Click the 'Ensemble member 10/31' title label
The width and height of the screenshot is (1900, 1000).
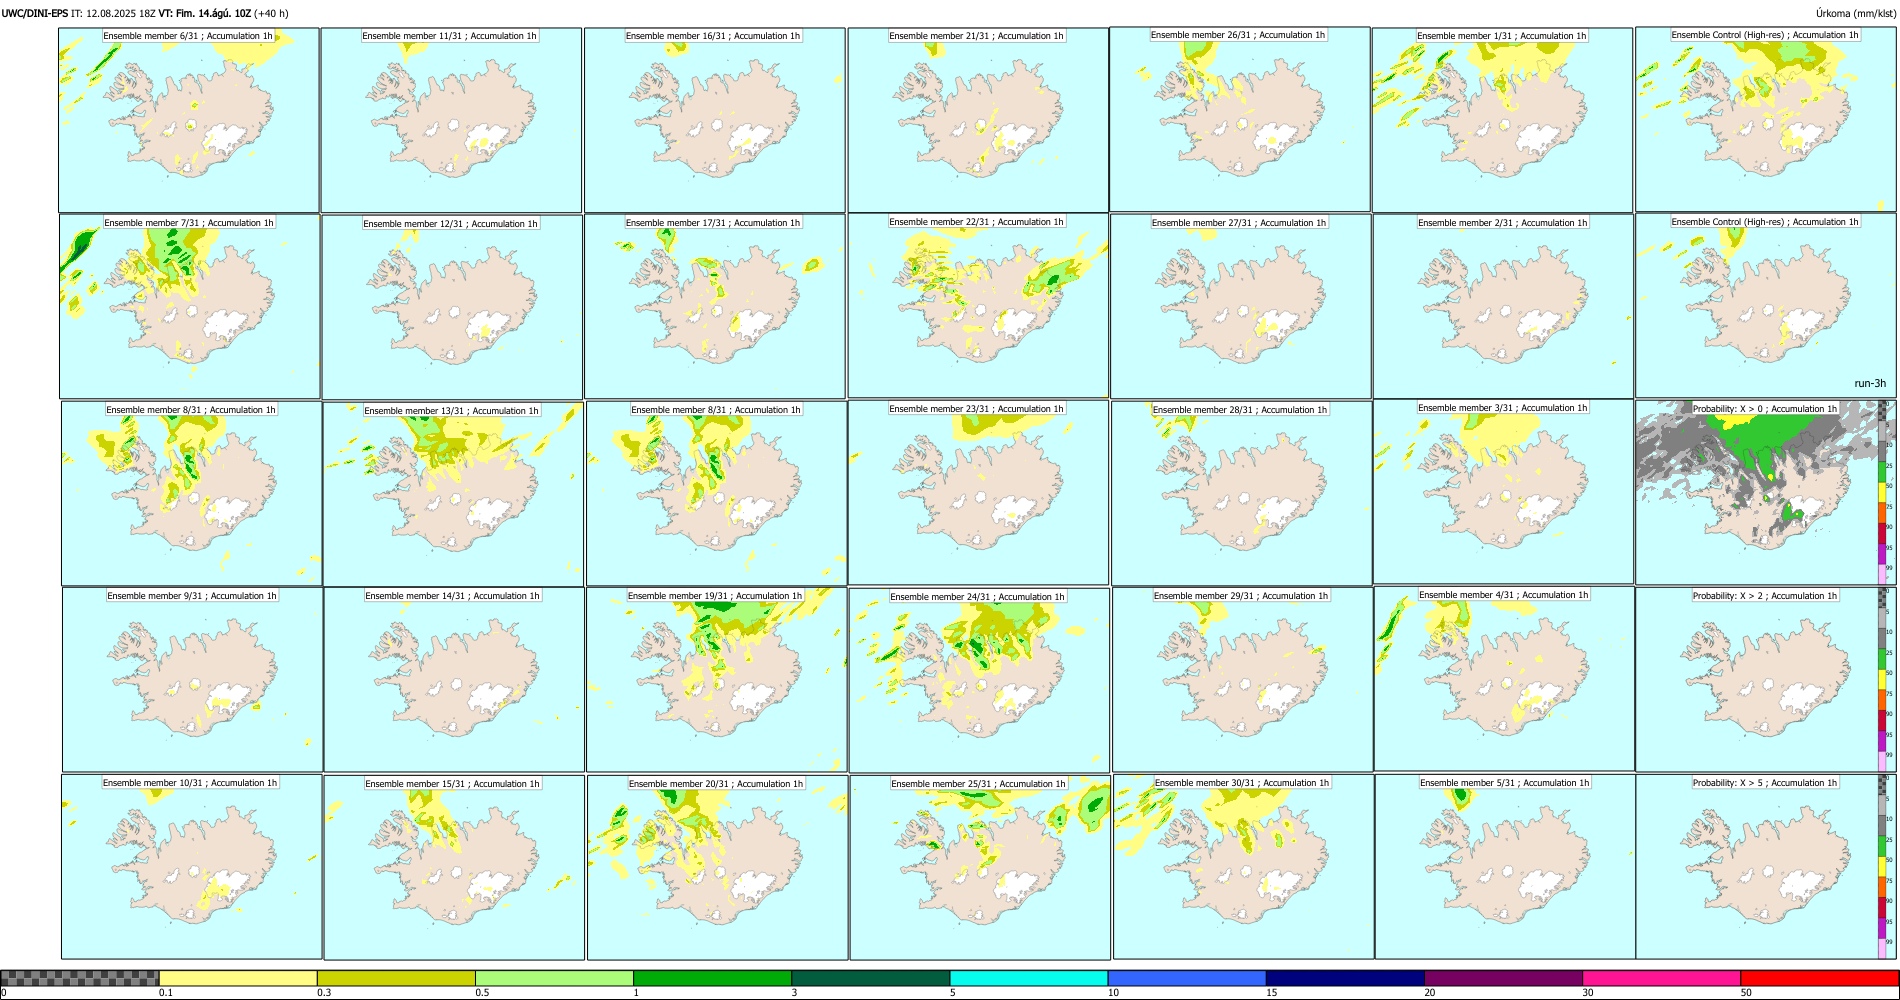click(190, 783)
